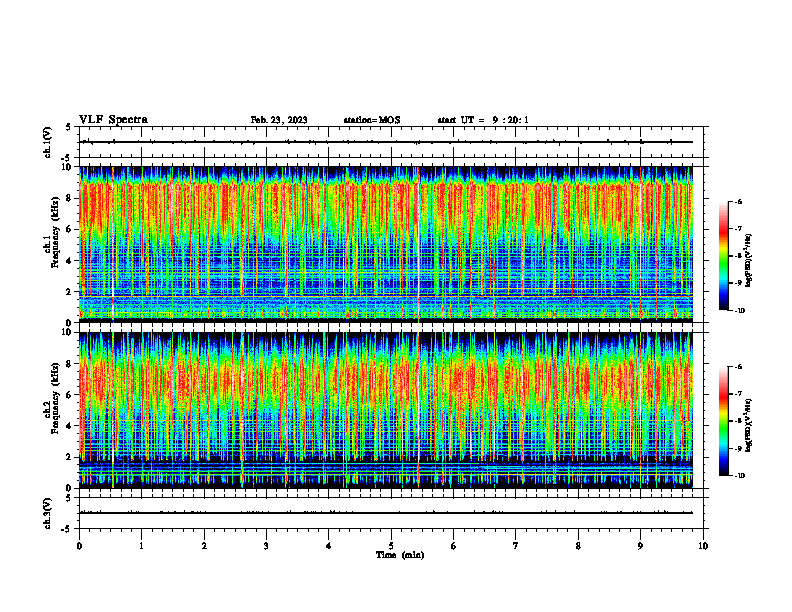792x612 pixels.
Task: Click the "VLF Spectra" plot title
Action: pos(113,120)
